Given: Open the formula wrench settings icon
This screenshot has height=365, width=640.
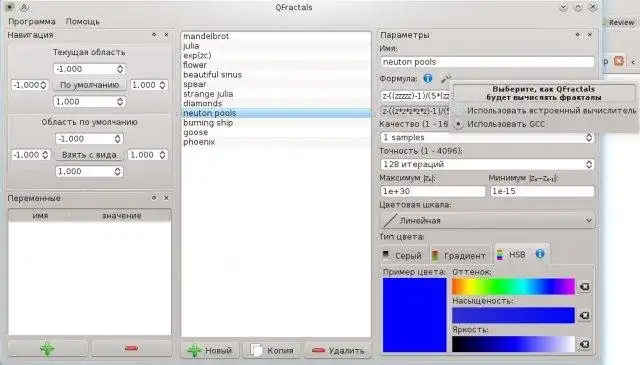Looking at the screenshot, I should [445, 78].
